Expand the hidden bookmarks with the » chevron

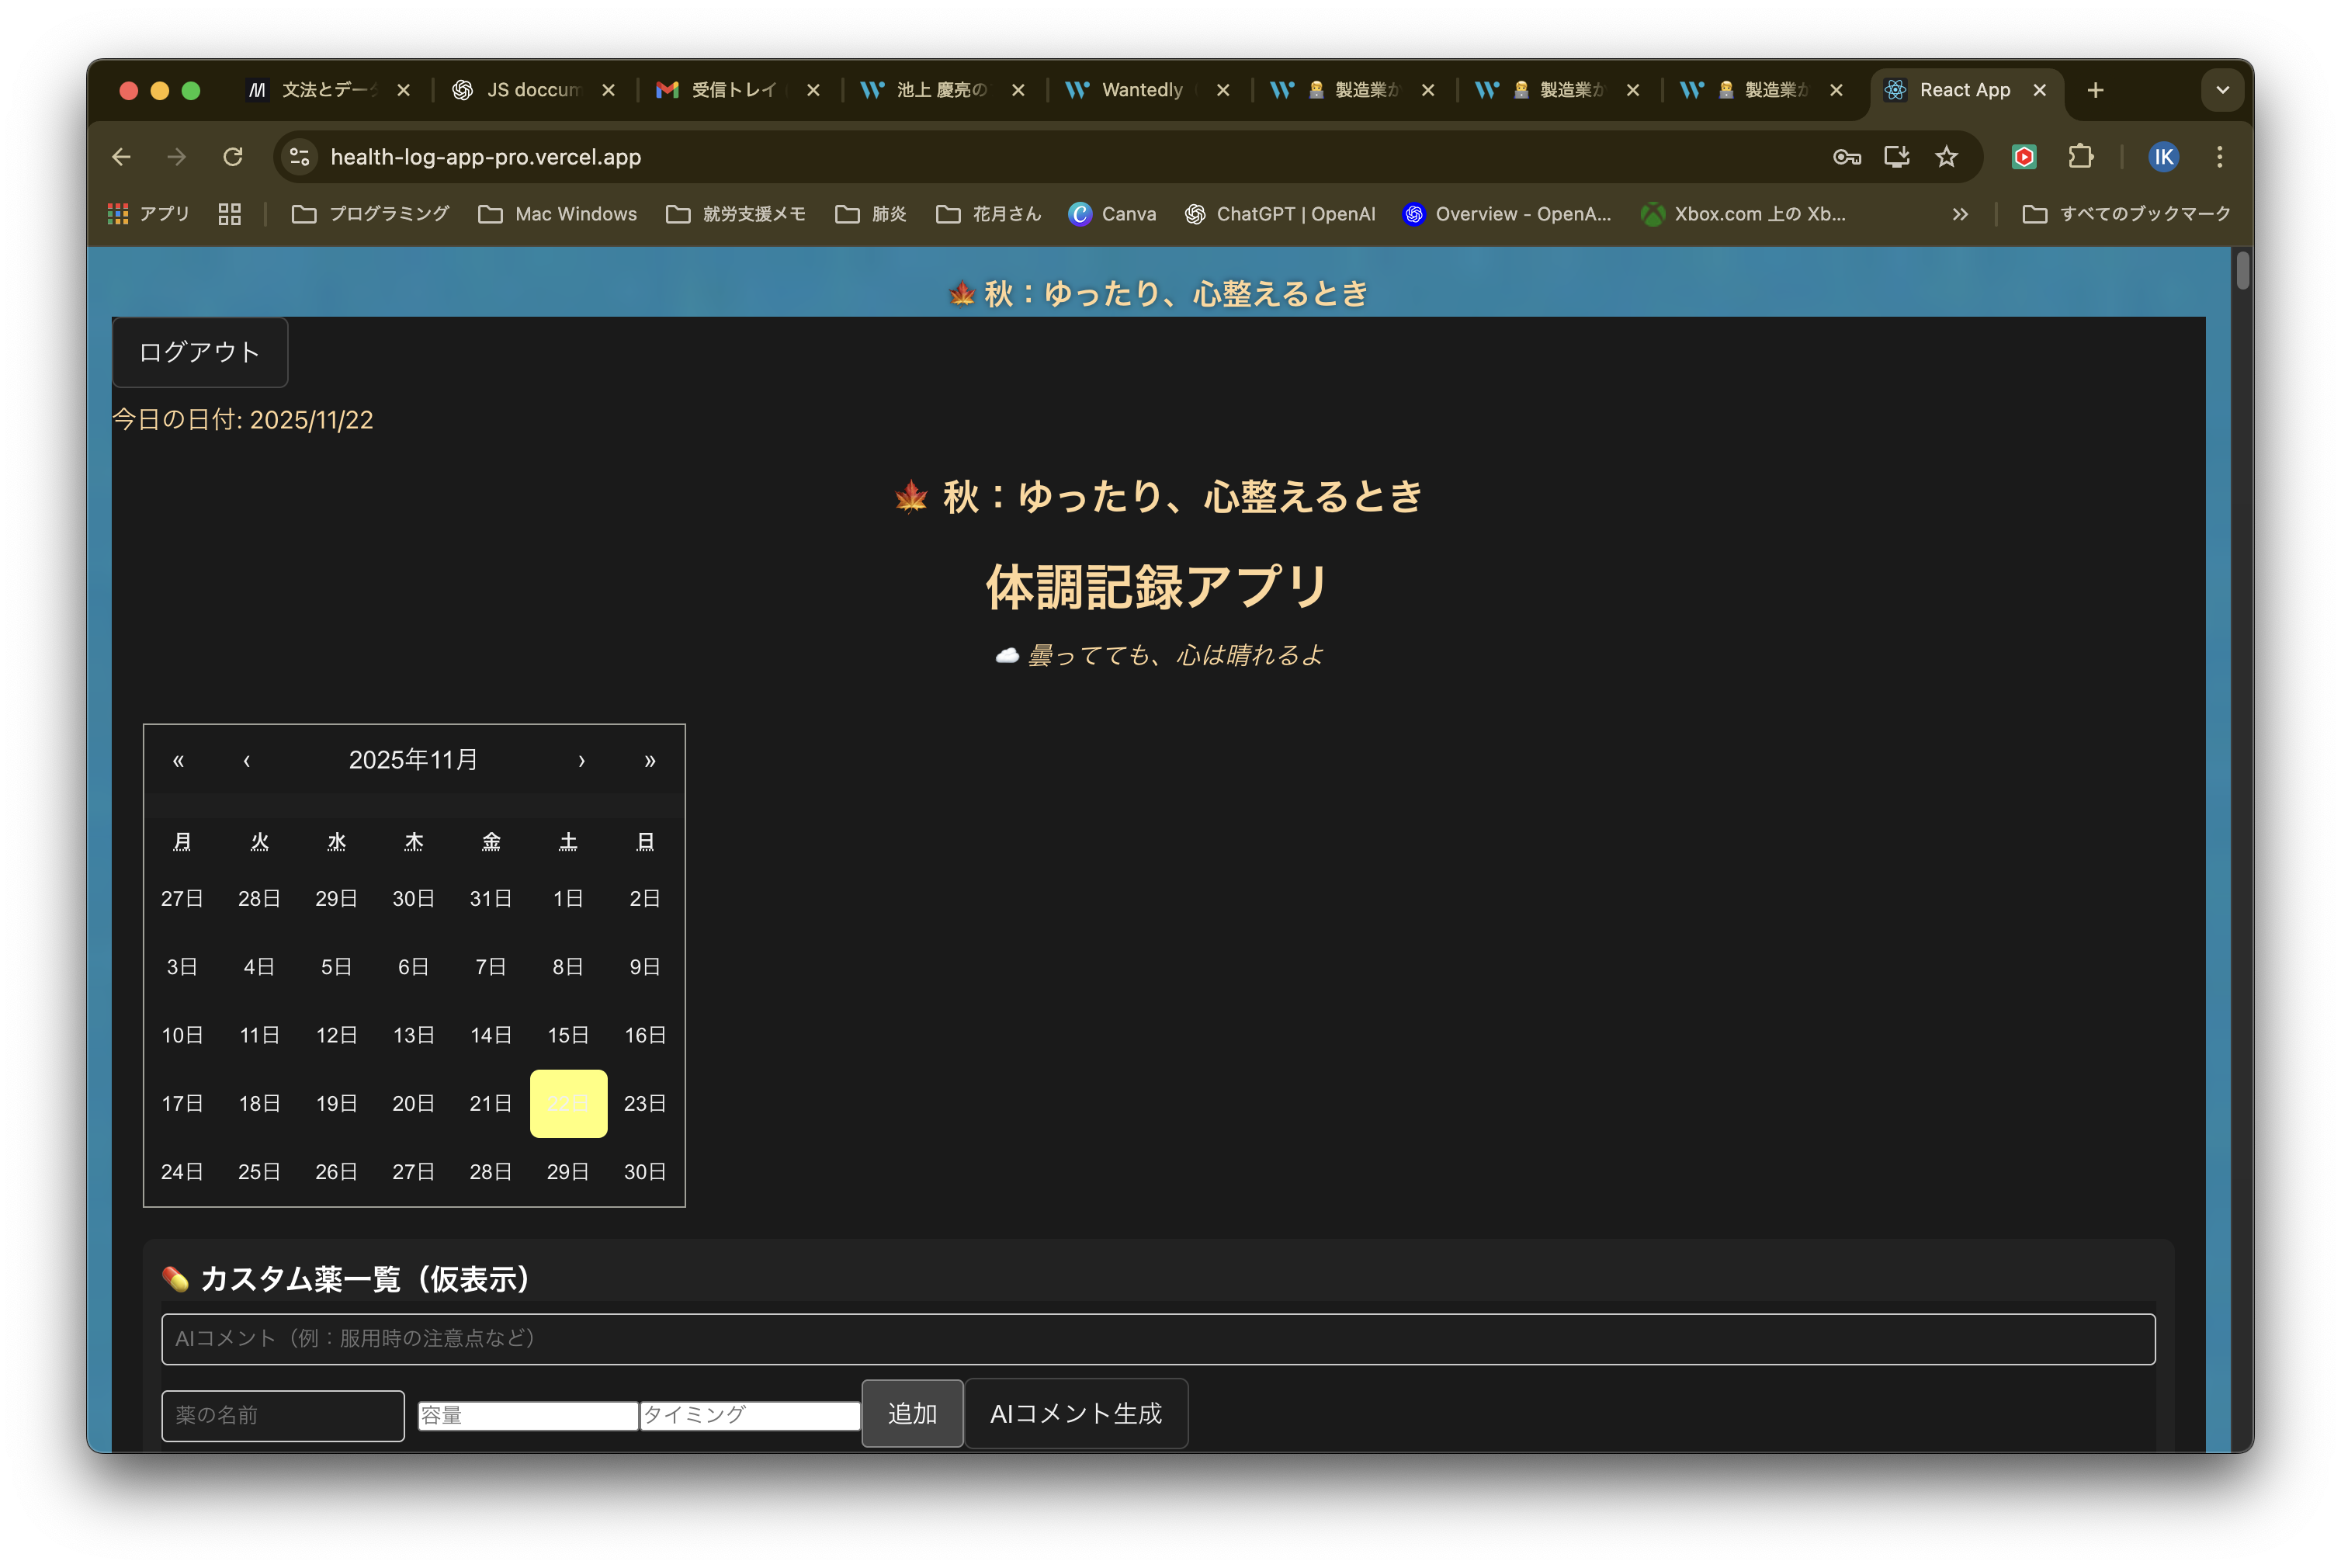pos(1961,213)
